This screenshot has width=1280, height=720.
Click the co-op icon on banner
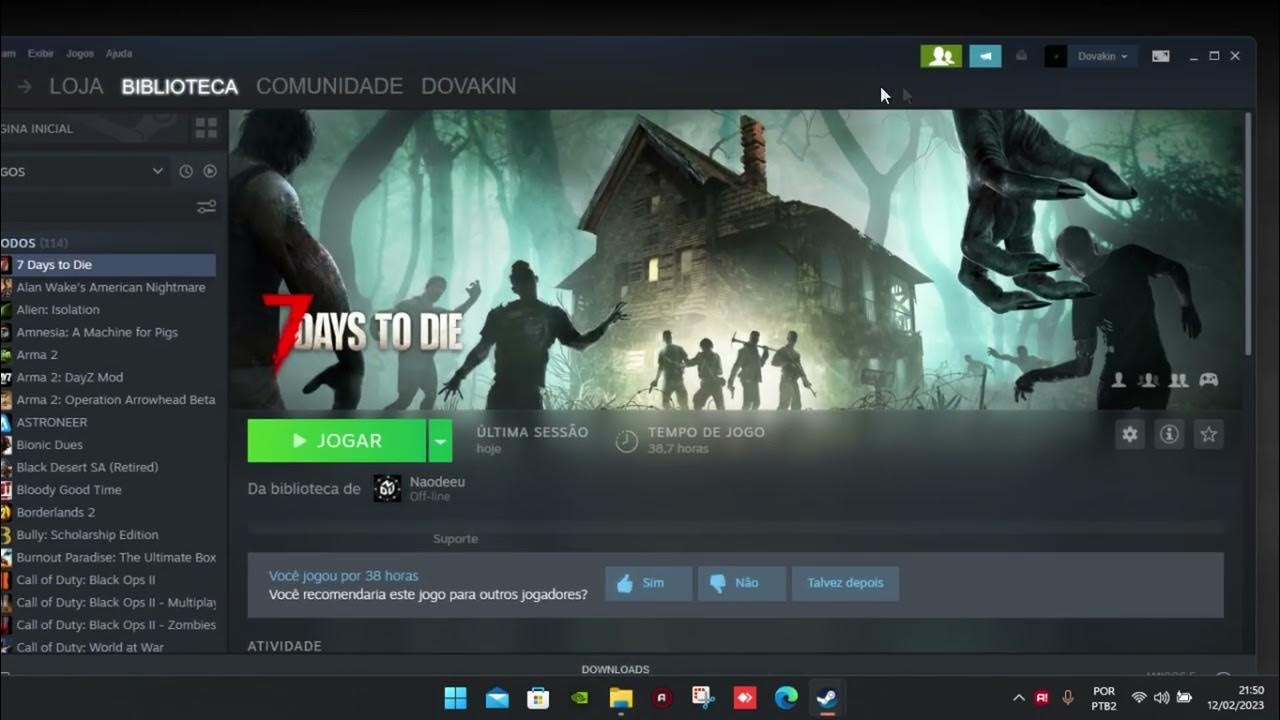pyautogui.click(x=1179, y=380)
